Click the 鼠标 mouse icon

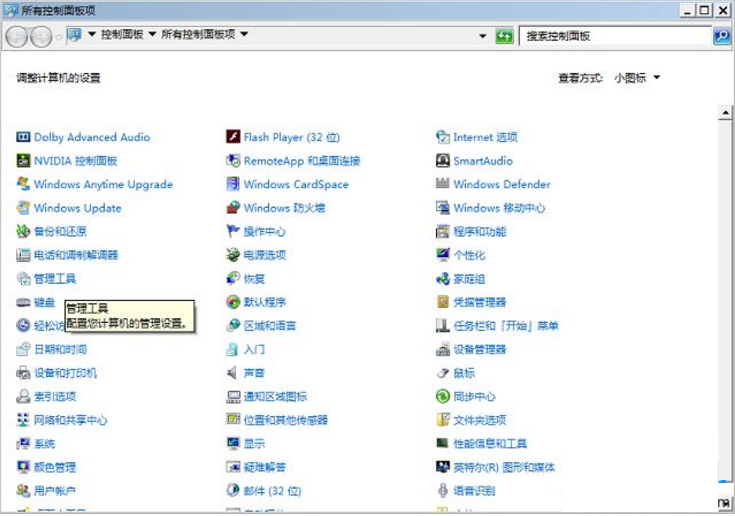click(442, 373)
